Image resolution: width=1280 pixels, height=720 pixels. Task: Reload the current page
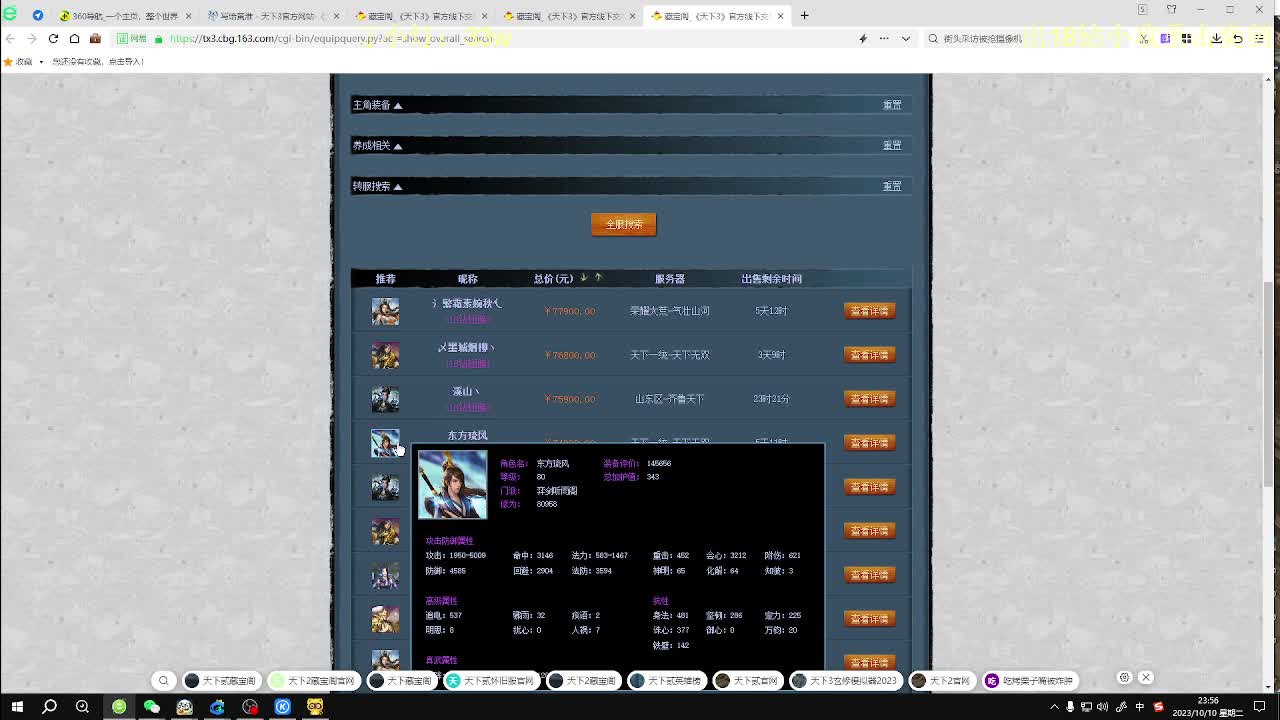53,38
